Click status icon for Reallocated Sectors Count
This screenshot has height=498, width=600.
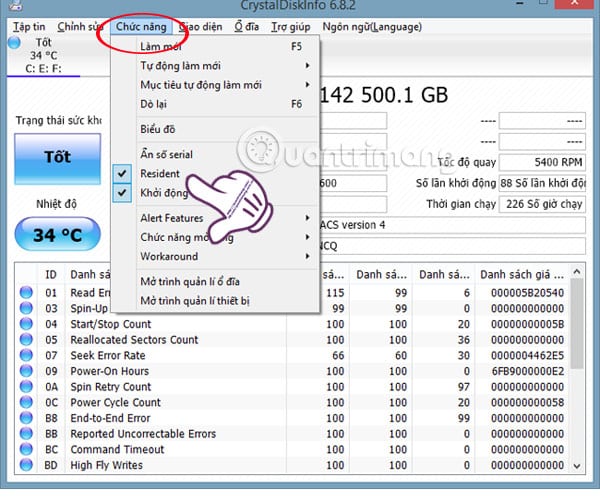point(26,340)
